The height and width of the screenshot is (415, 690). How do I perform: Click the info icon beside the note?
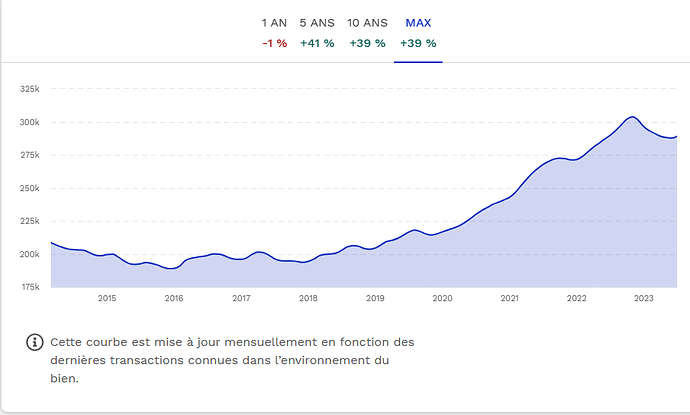point(35,342)
